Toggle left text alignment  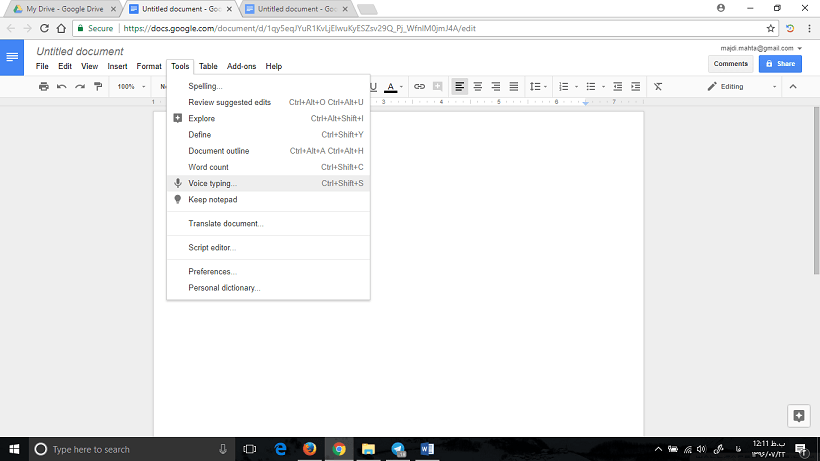tap(459, 87)
